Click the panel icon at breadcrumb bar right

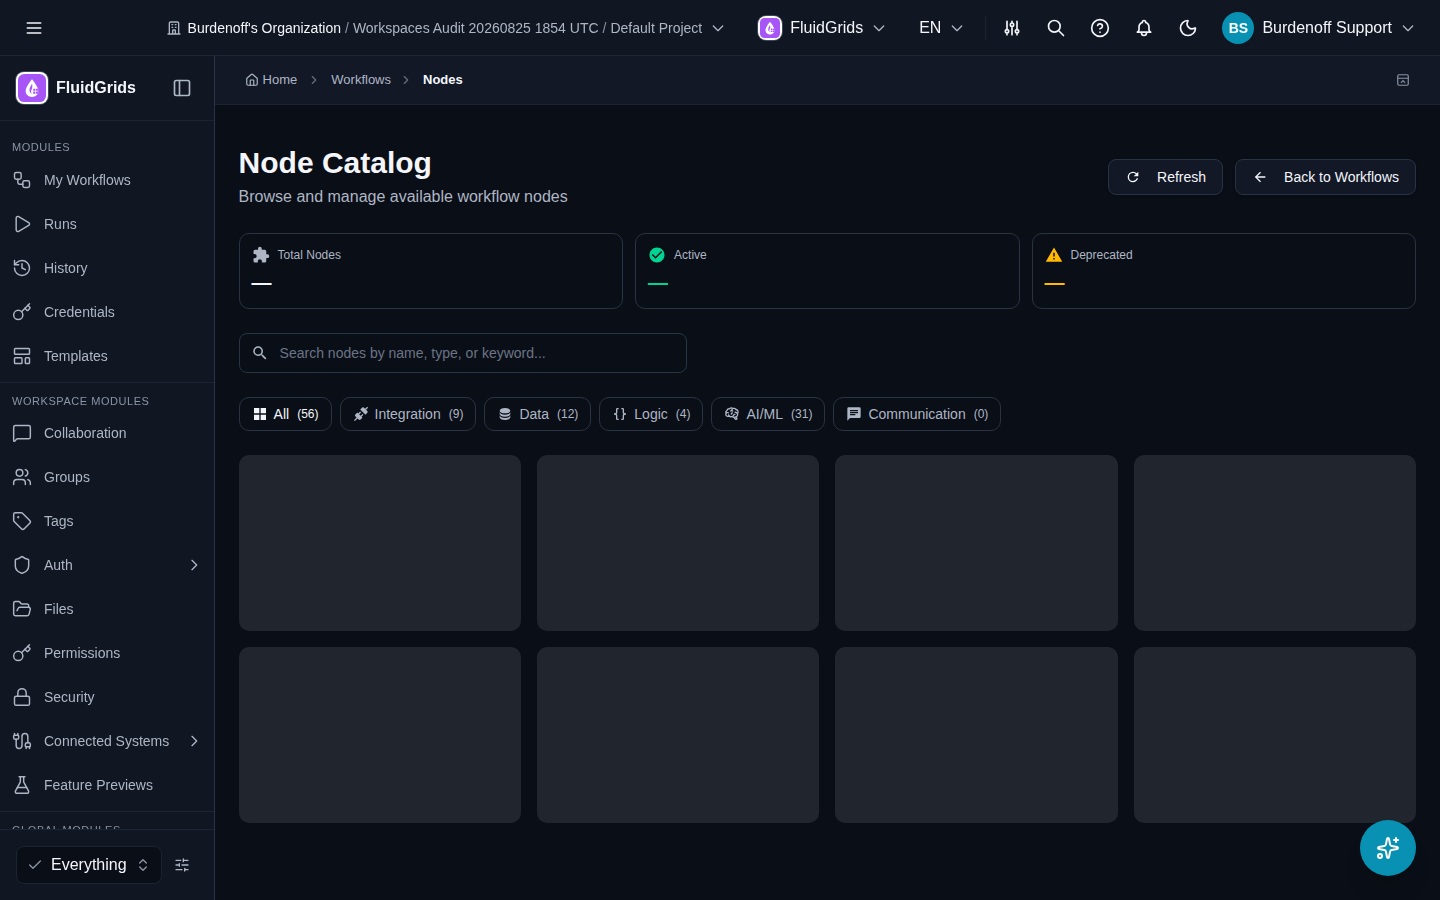1403,80
